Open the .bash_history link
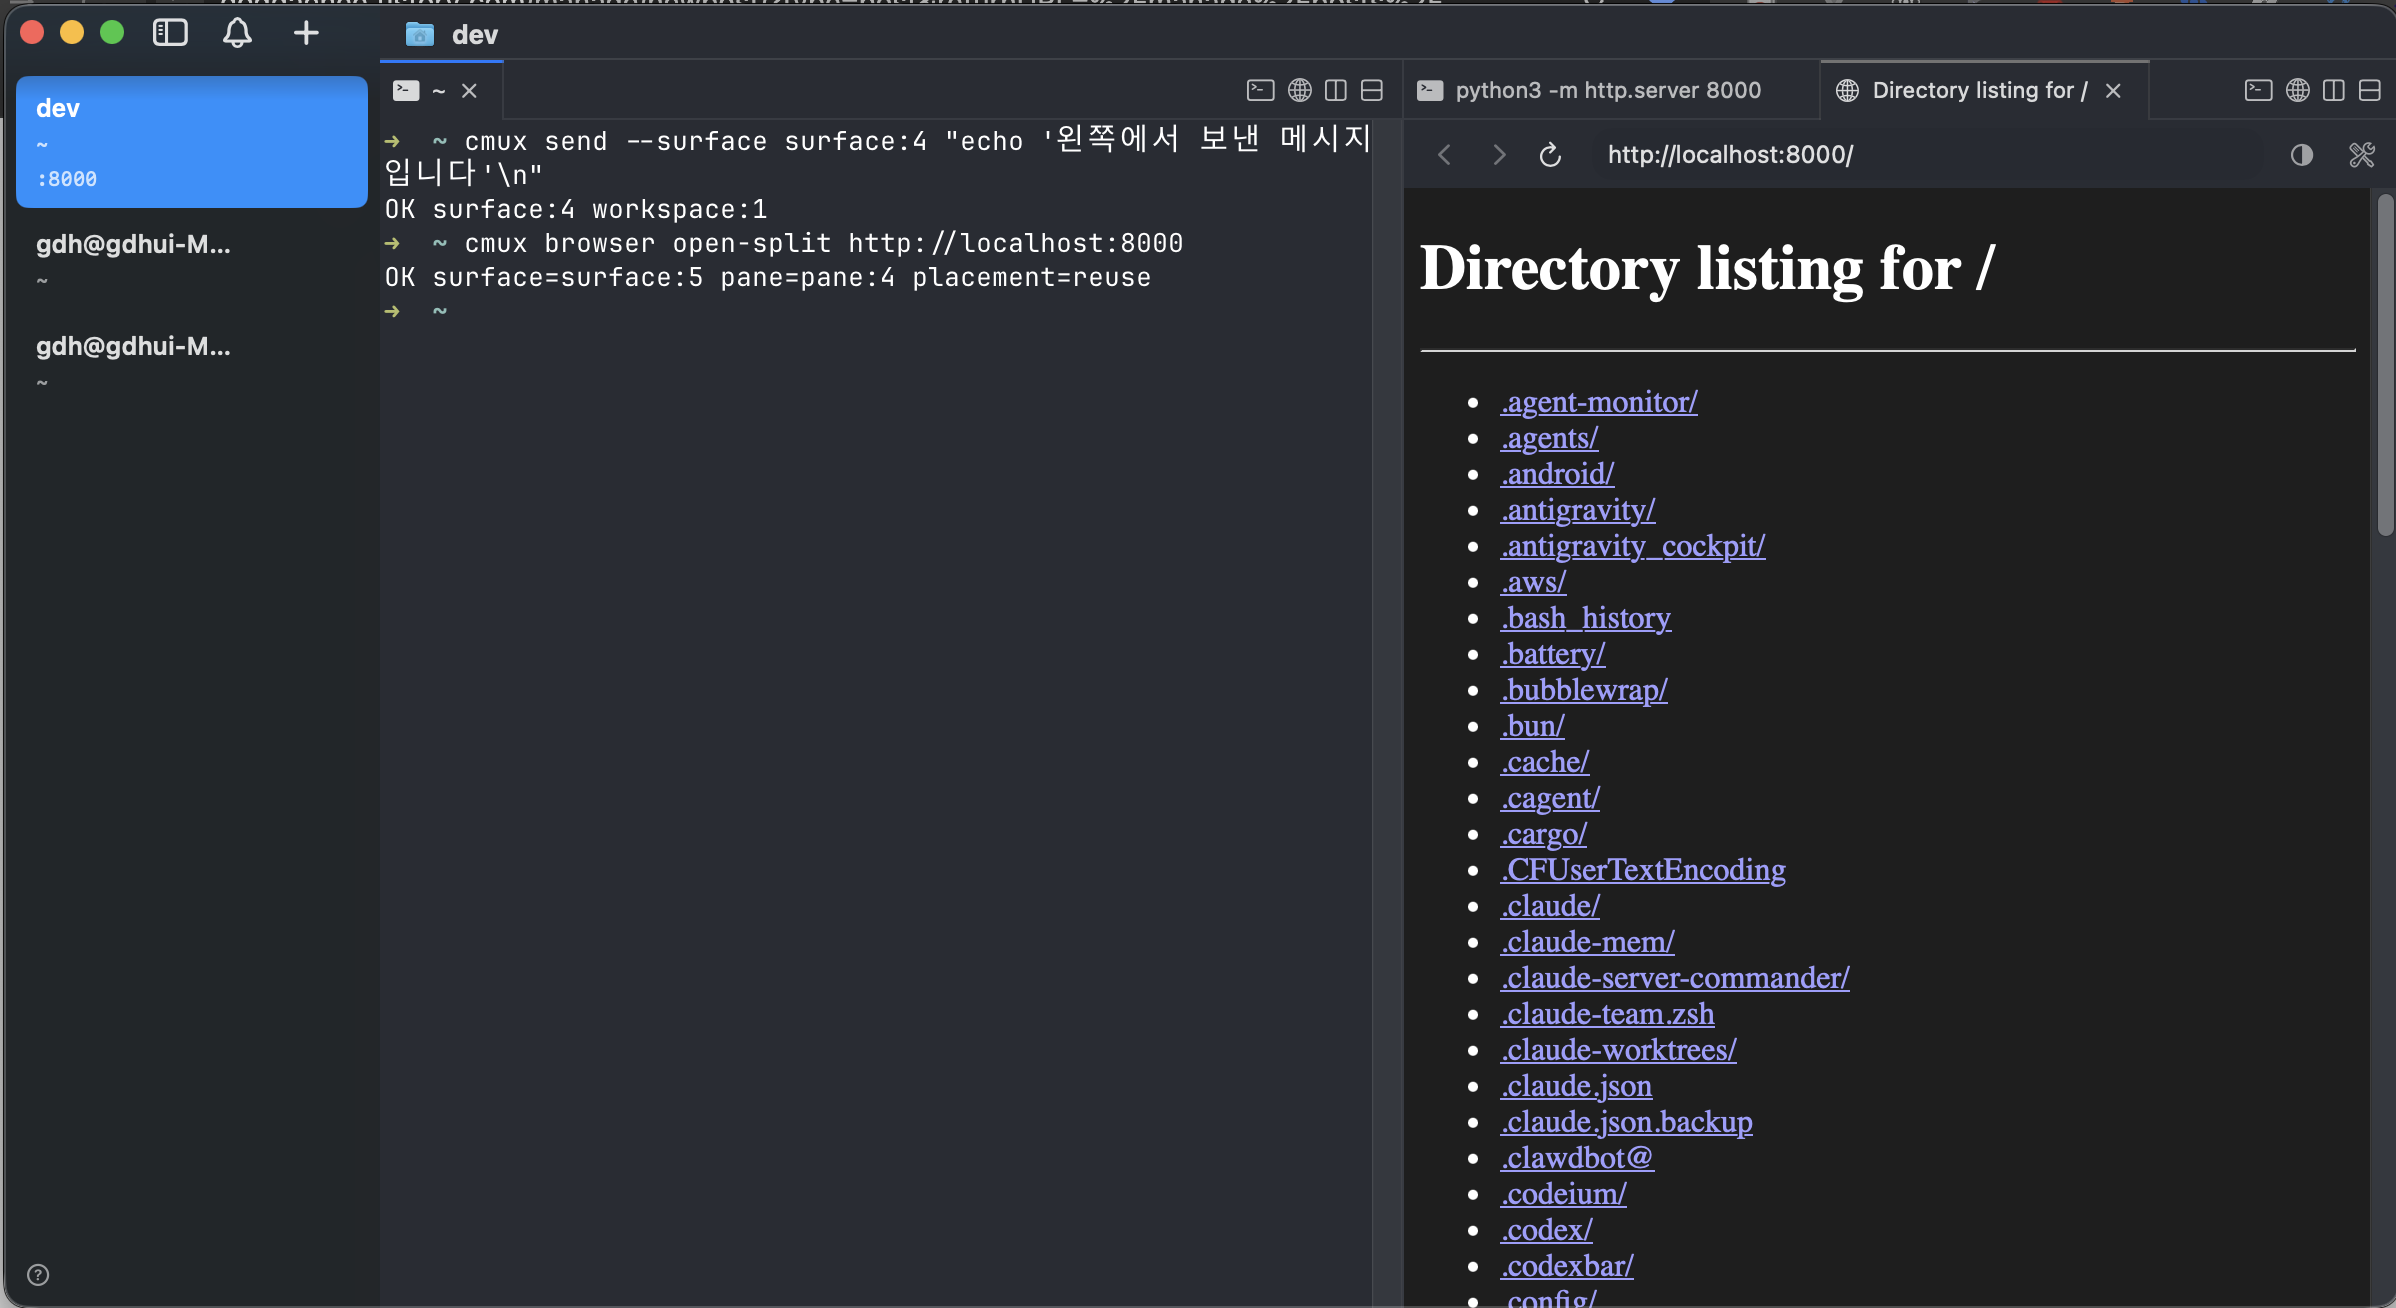 coord(1585,617)
